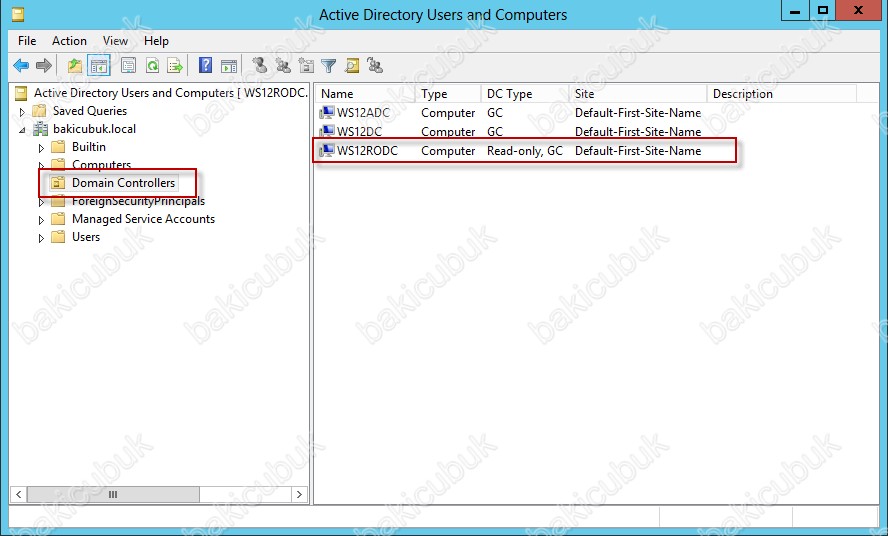The height and width of the screenshot is (536, 888).
Task: Select the Computers tree item
Action: [101, 165]
